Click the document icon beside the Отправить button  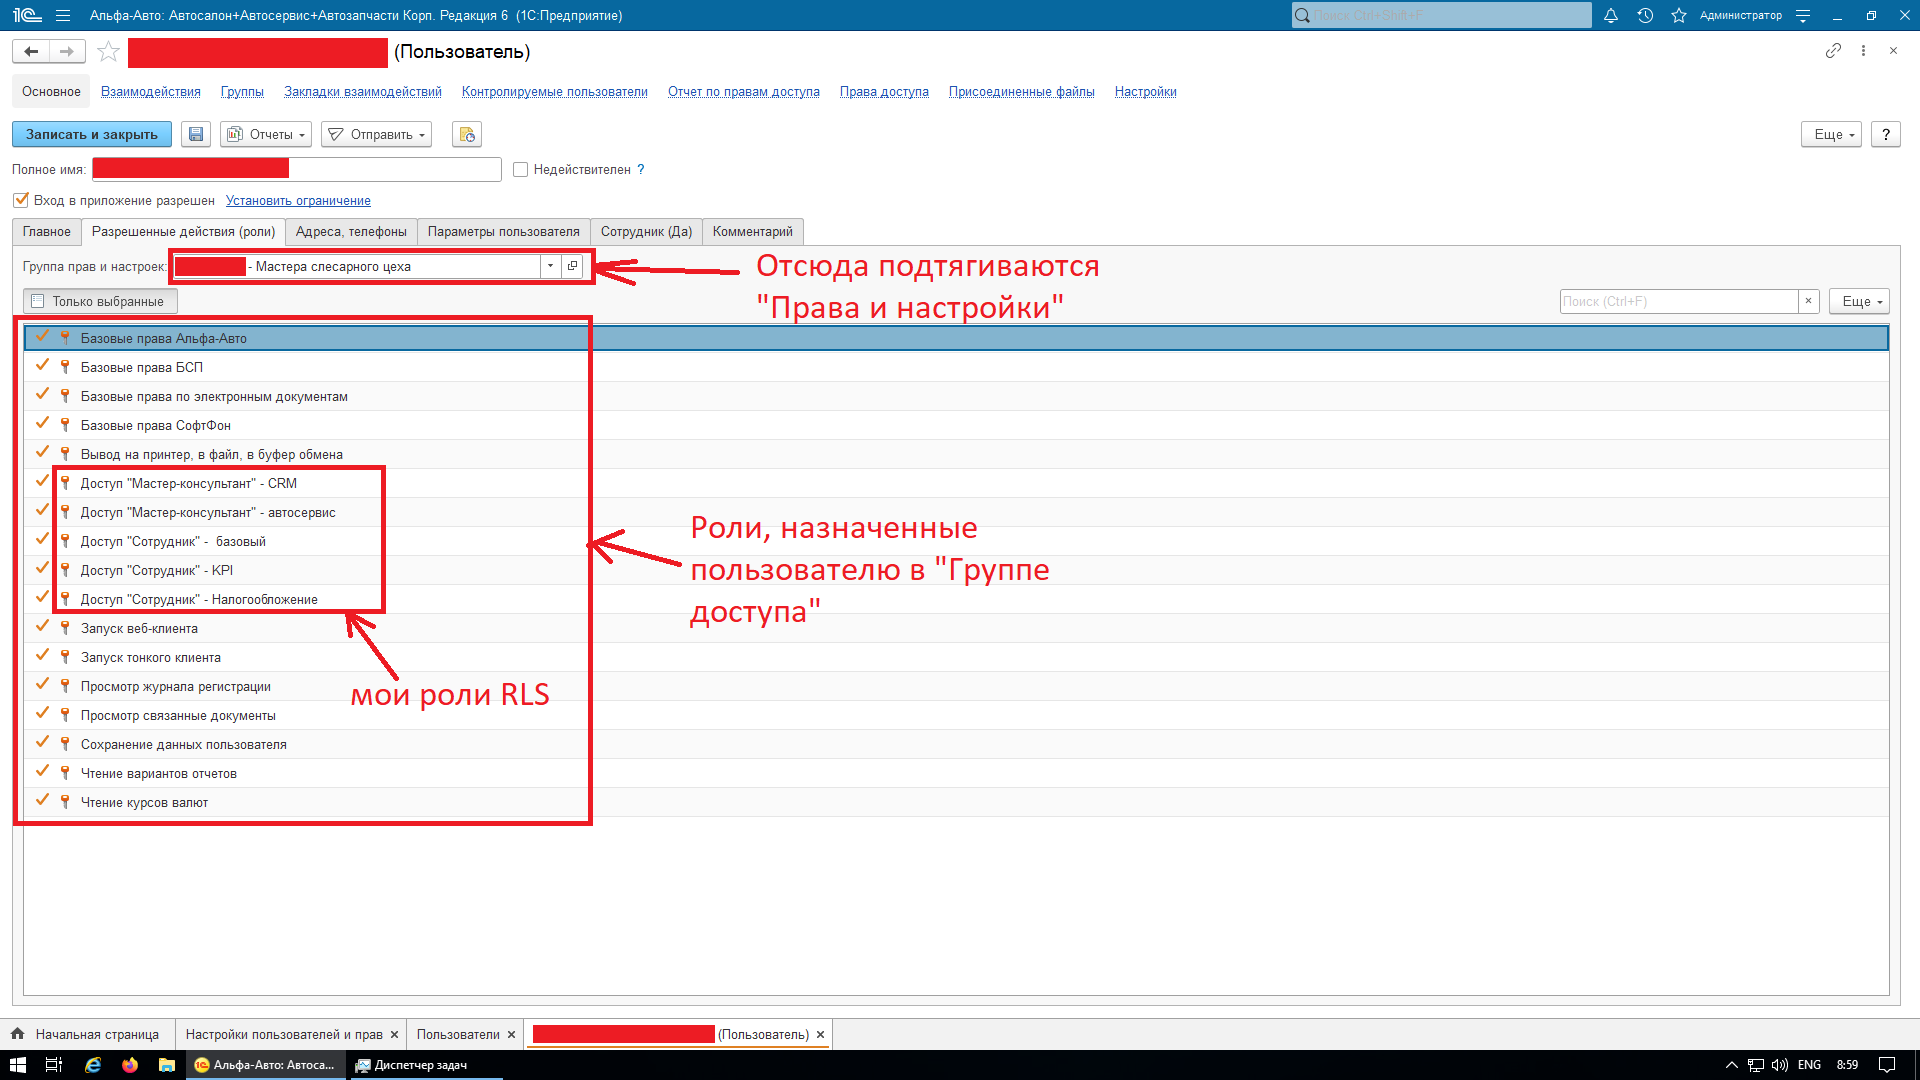467,134
